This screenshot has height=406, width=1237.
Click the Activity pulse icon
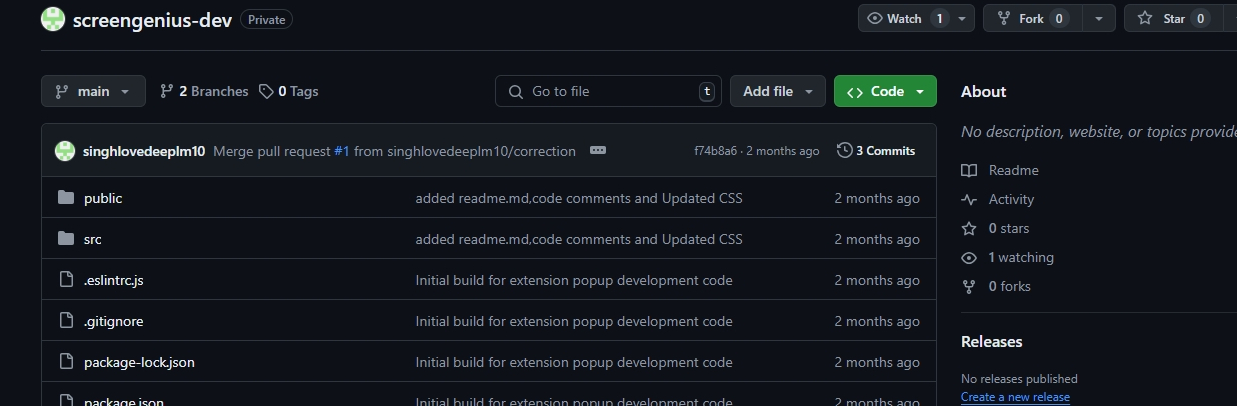[x=969, y=199]
